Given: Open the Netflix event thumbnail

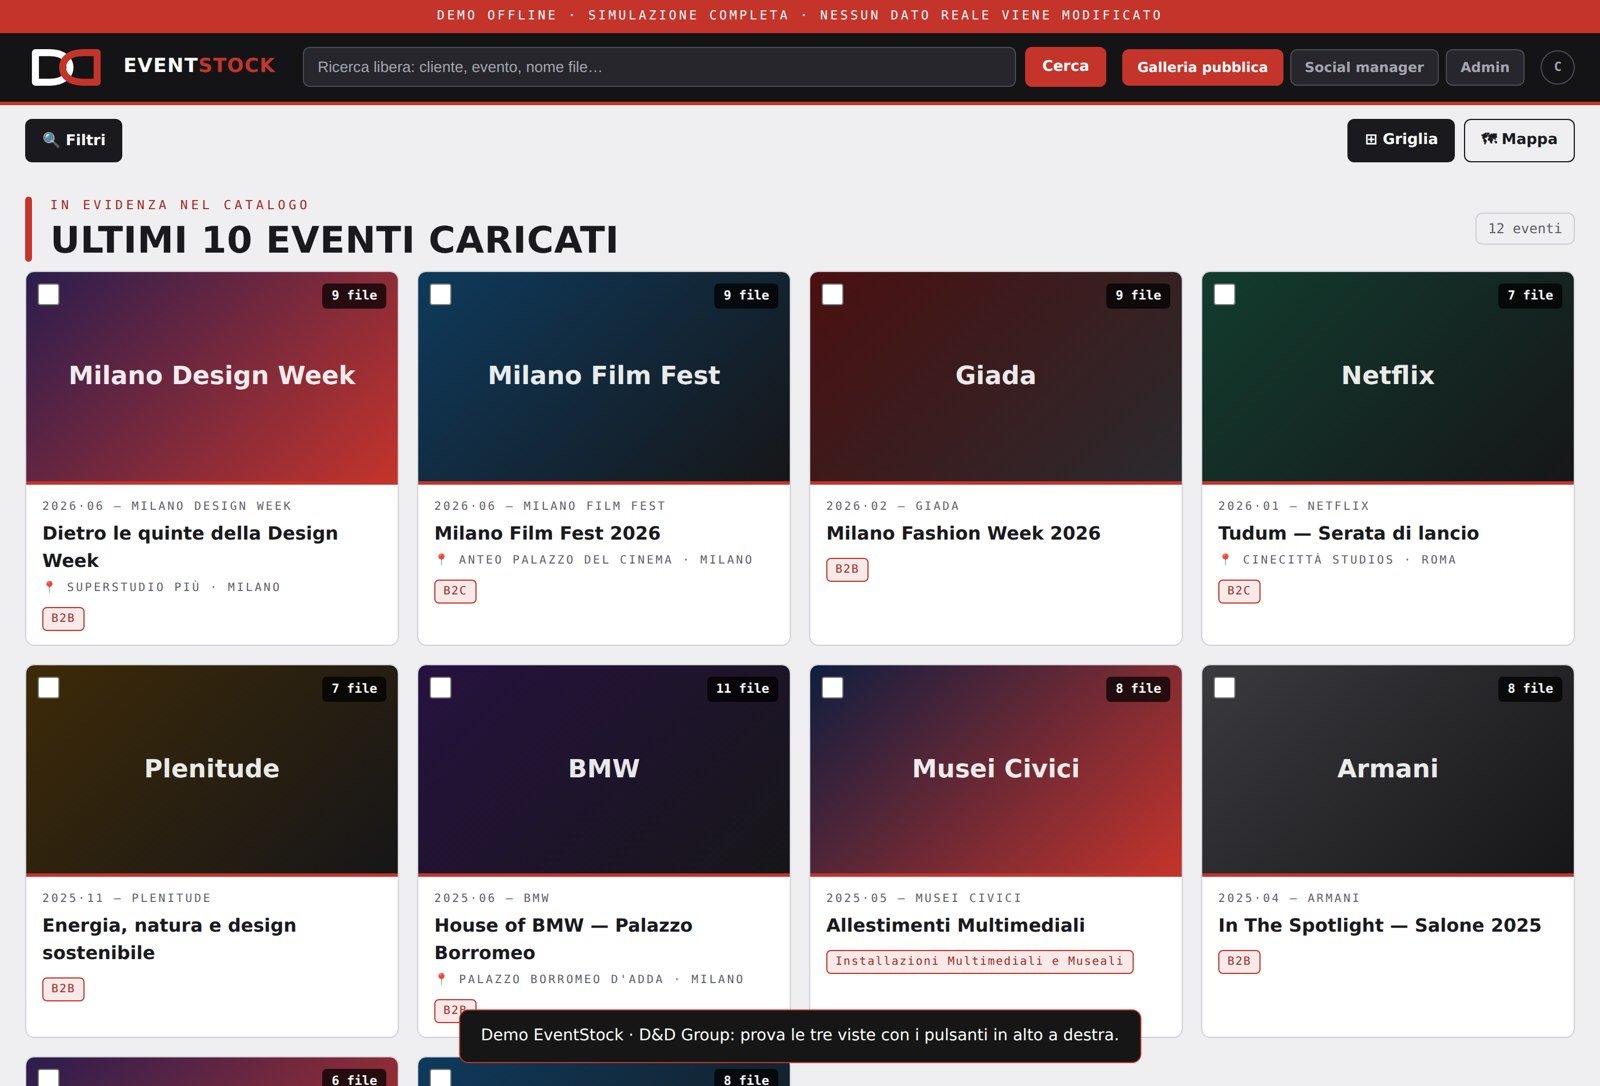Looking at the screenshot, I should [1388, 378].
